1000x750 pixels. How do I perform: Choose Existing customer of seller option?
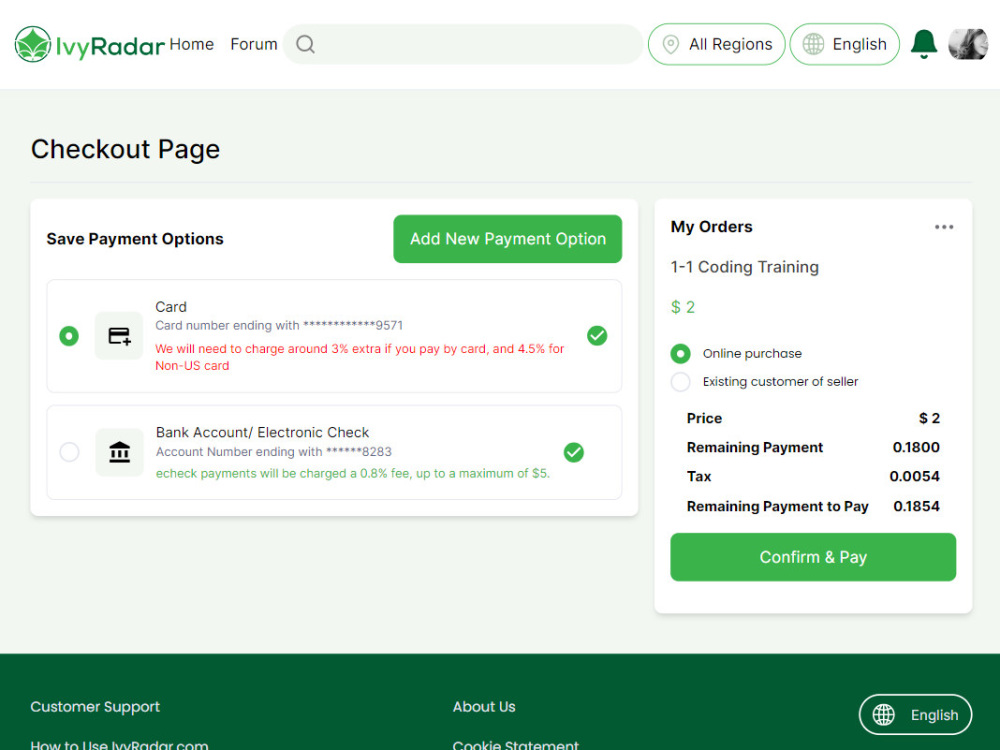[x=680, y=381]
